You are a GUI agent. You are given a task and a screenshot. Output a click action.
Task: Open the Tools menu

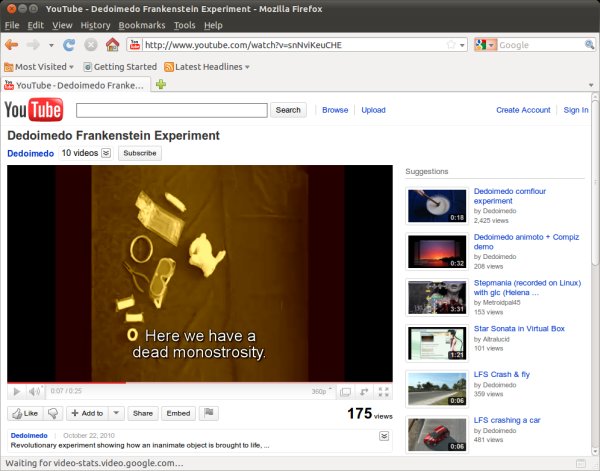184,24
